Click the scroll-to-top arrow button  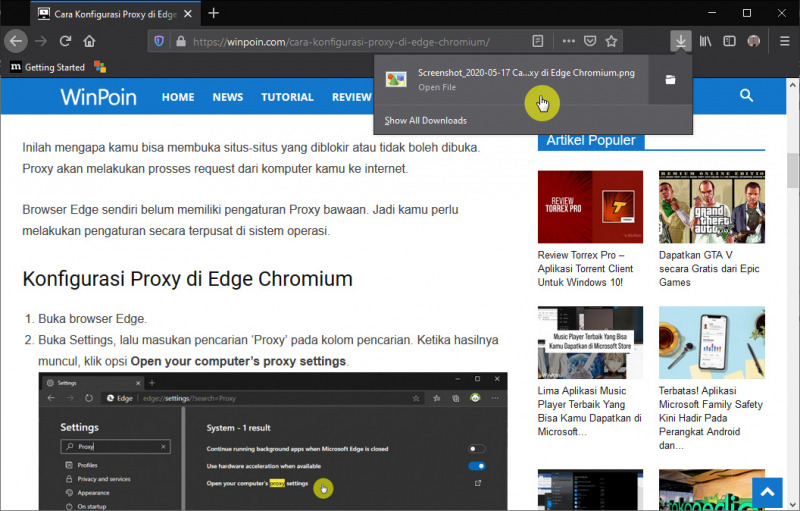[x=767, y=493]
